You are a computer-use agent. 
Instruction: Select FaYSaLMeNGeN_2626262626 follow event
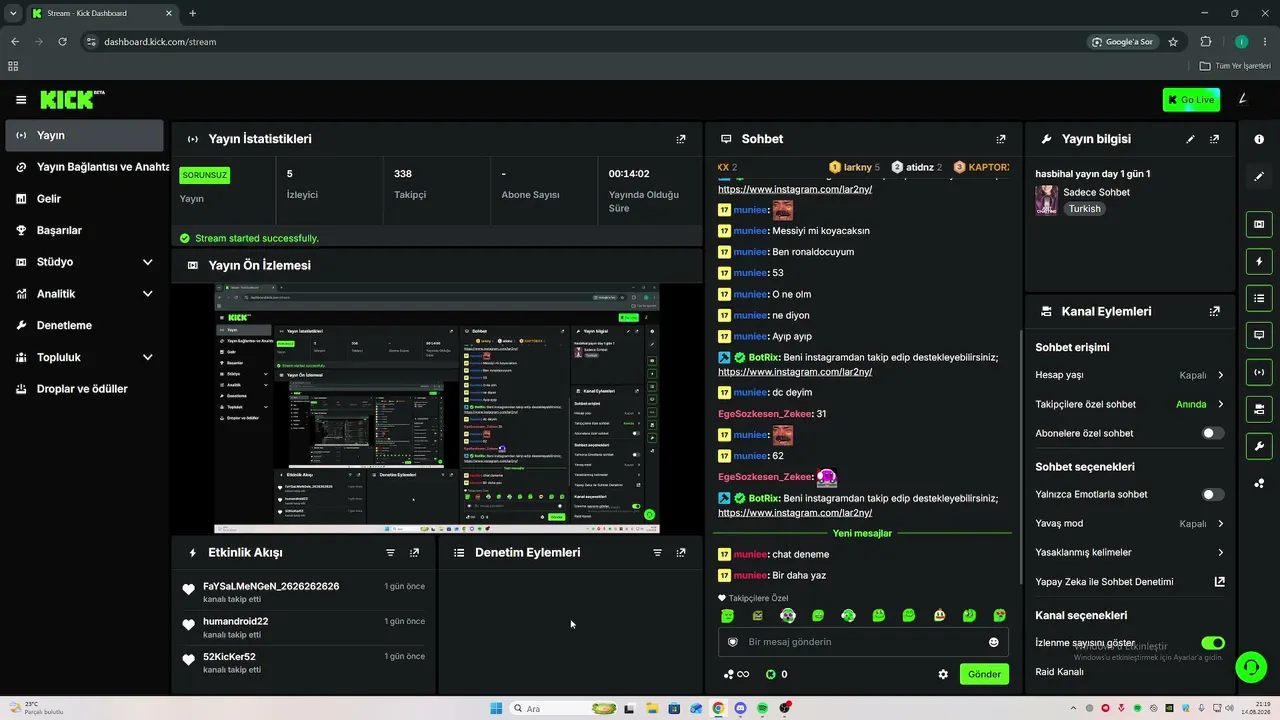point(304,592)
